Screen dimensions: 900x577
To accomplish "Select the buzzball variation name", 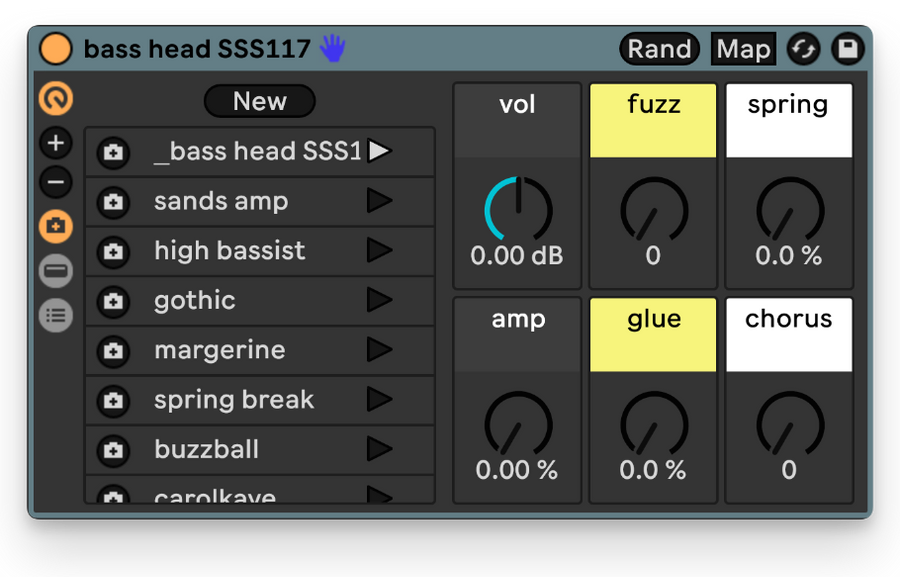I will click(x=207, y=450).
